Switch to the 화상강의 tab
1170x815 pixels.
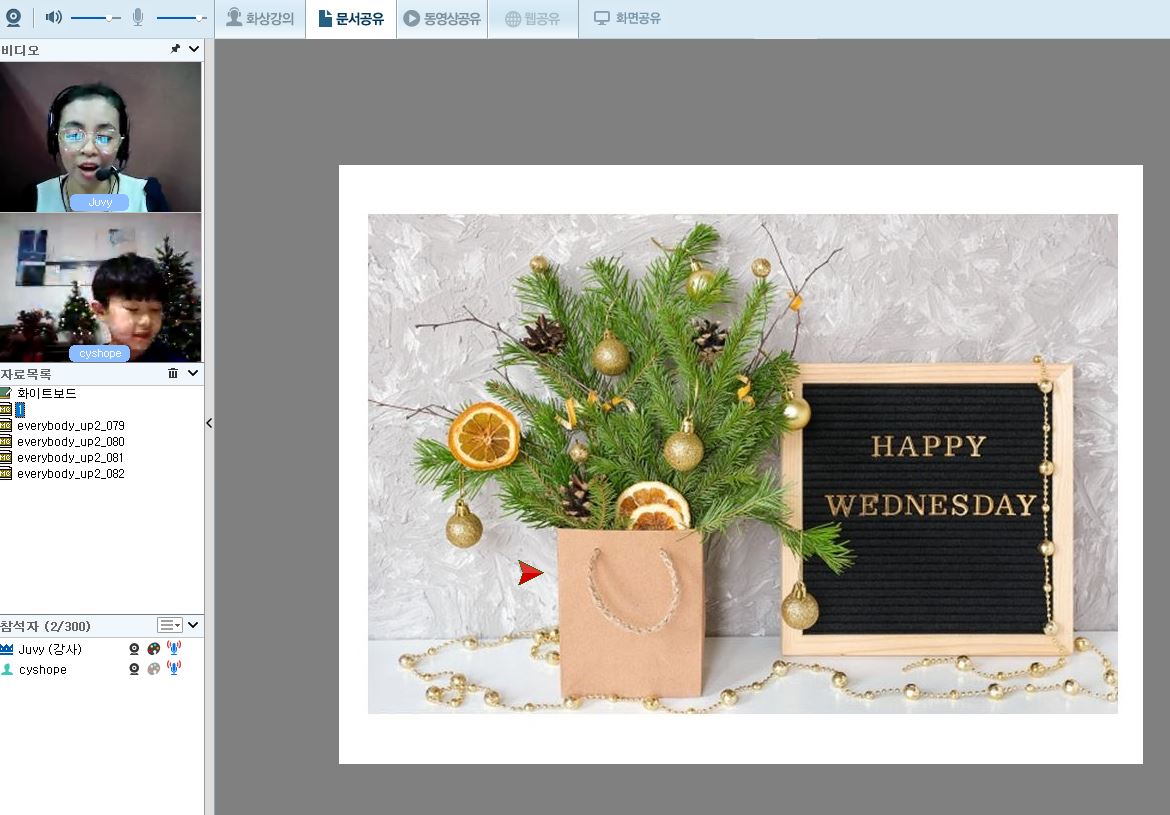point(260,18)
